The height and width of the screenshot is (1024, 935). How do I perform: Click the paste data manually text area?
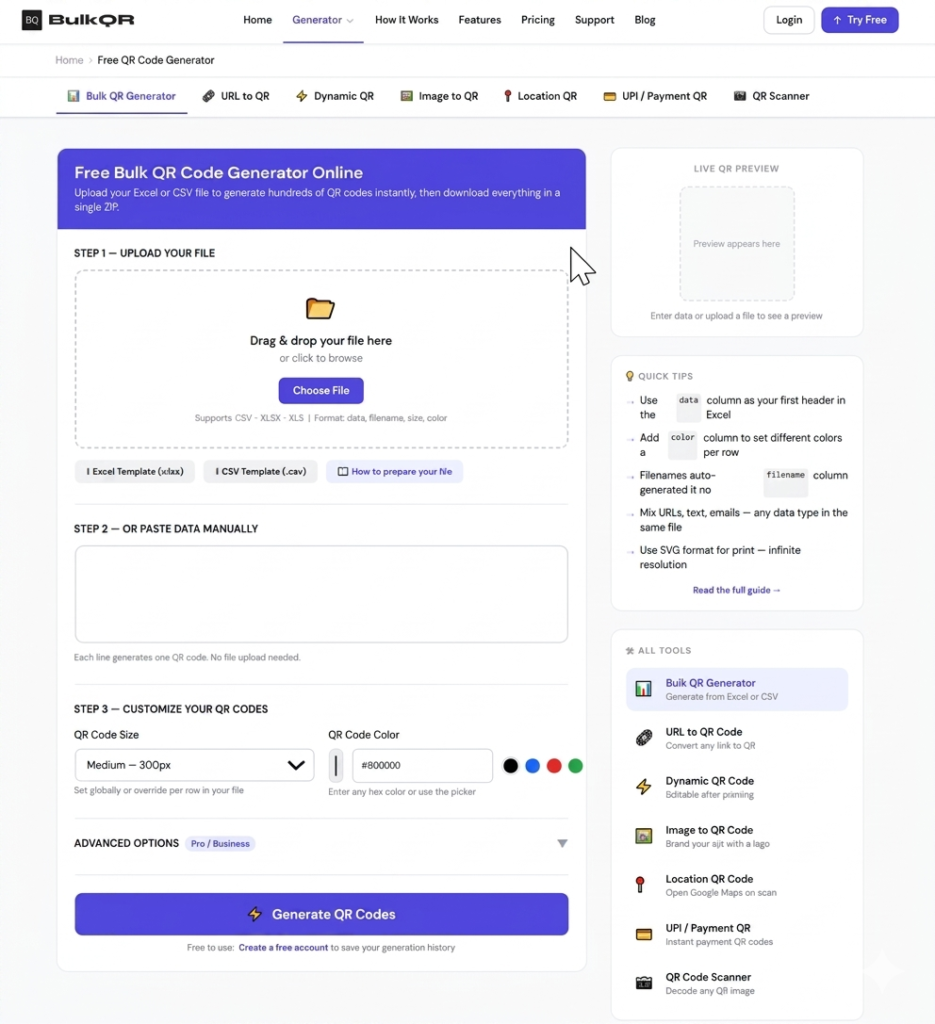321,594
